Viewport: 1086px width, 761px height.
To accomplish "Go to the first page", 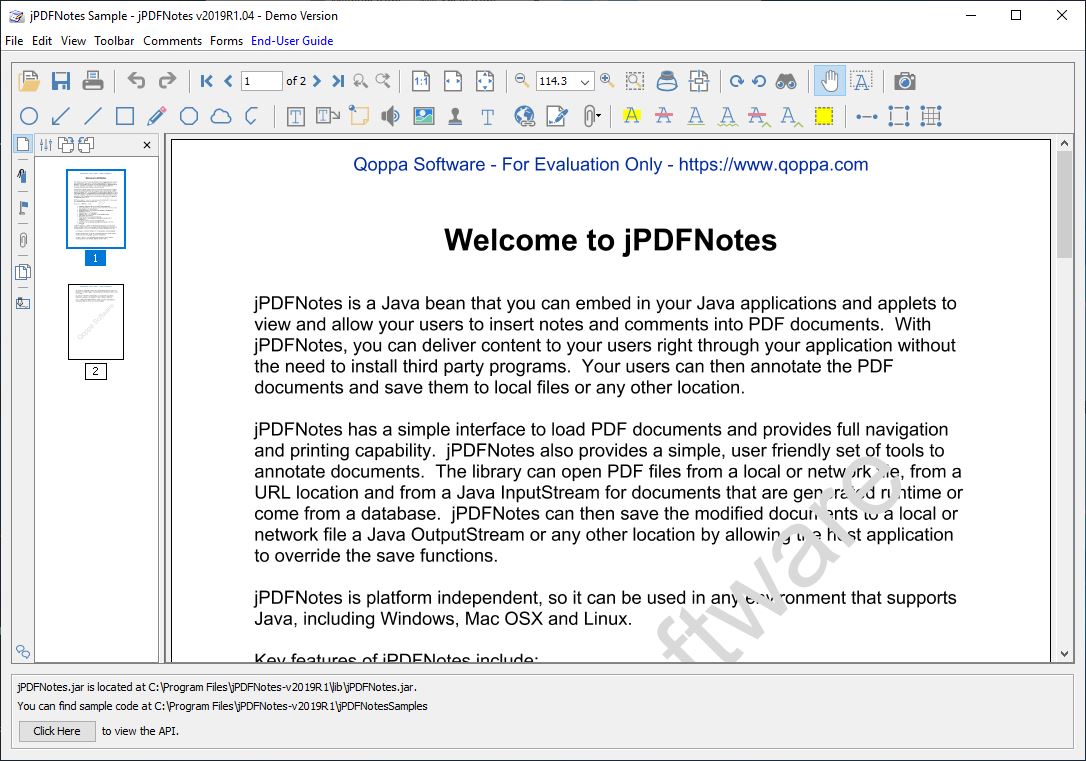I will click(206, 81).
